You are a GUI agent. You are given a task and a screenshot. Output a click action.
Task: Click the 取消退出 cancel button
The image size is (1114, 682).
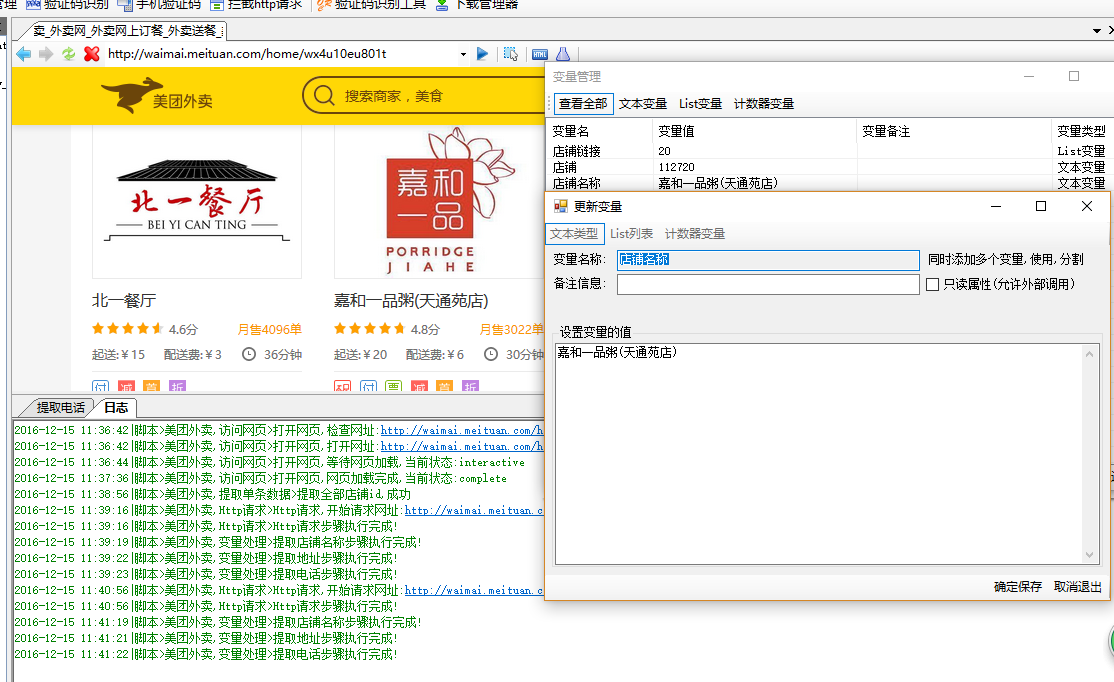(1077, 587)
